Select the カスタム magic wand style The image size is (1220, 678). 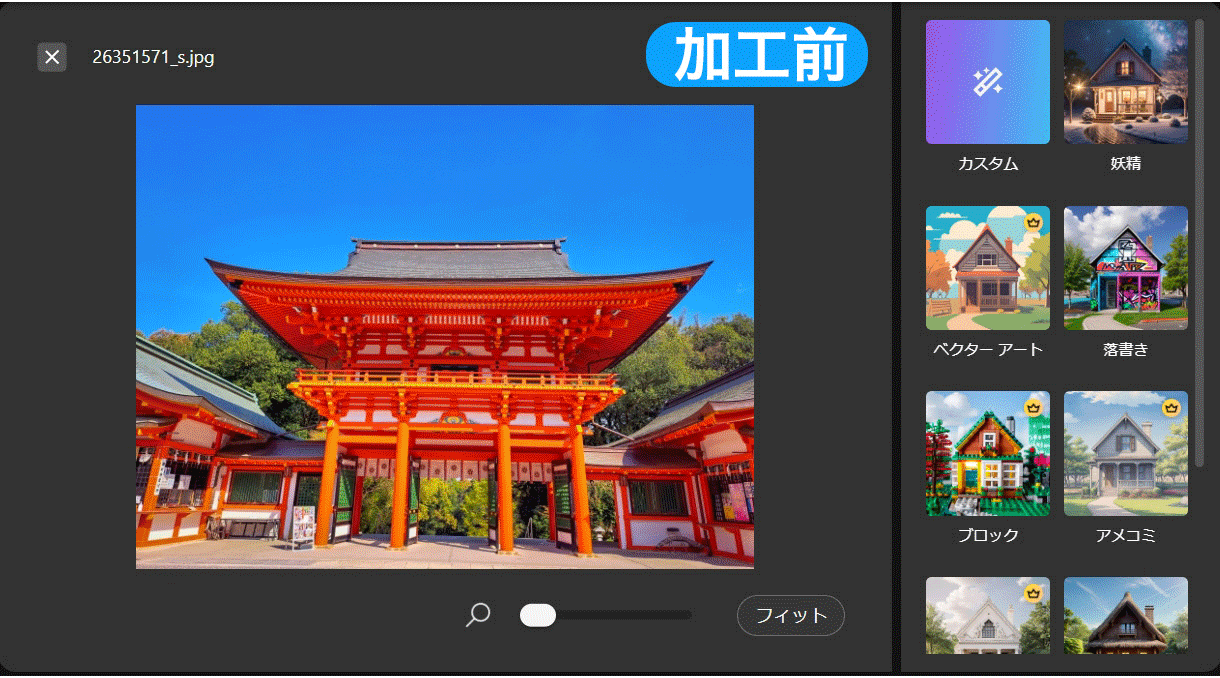point(987,82)
